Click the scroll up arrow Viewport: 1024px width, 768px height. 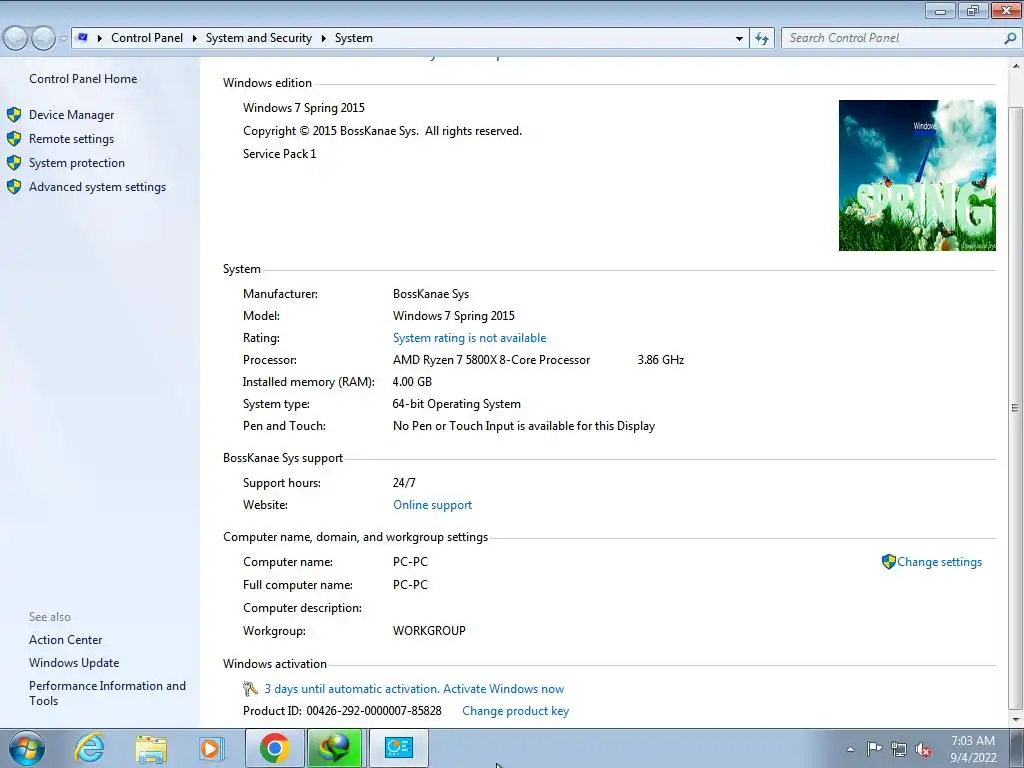[x=1016, y=67]
